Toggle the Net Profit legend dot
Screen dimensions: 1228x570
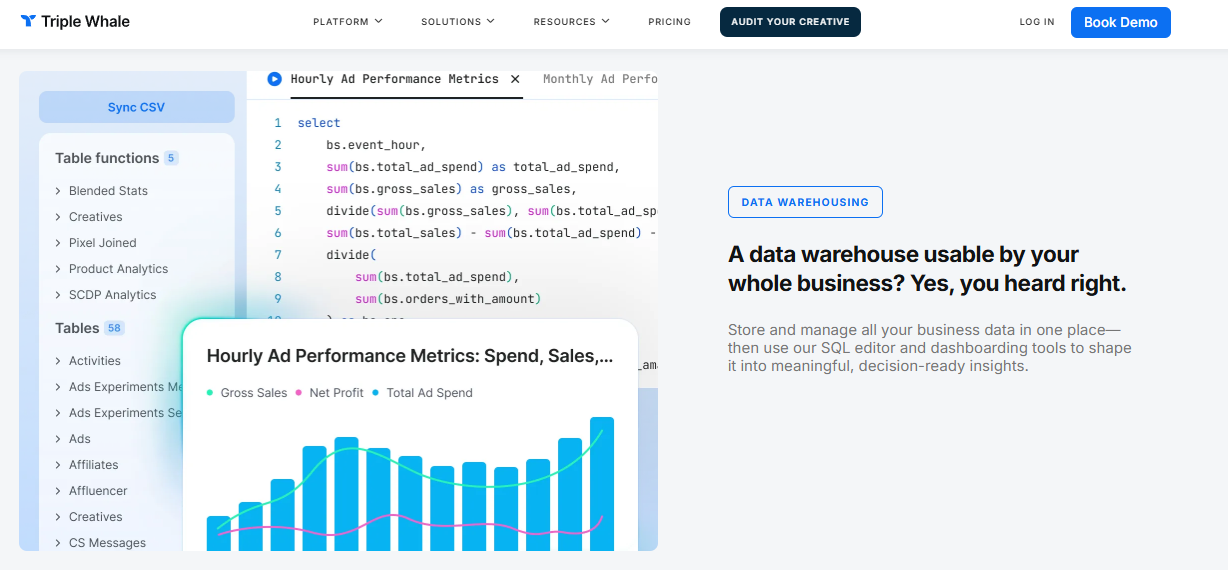299,393
